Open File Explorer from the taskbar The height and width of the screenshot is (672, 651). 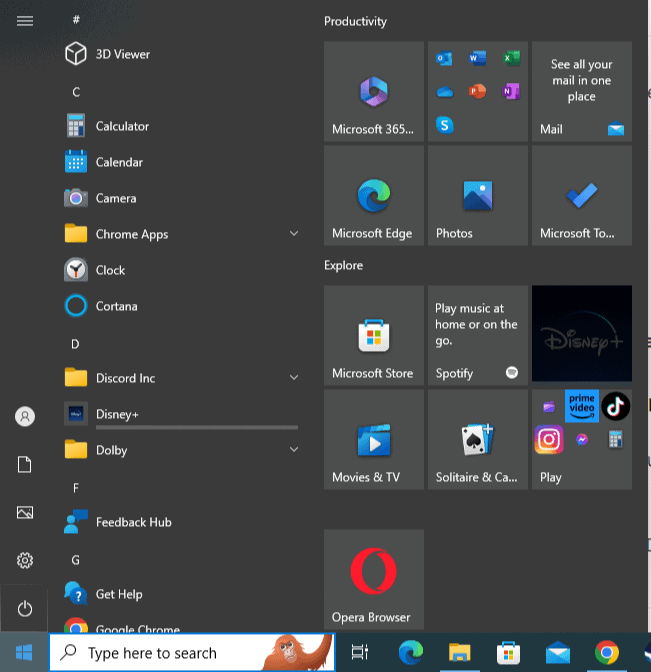tap(459, 652)
